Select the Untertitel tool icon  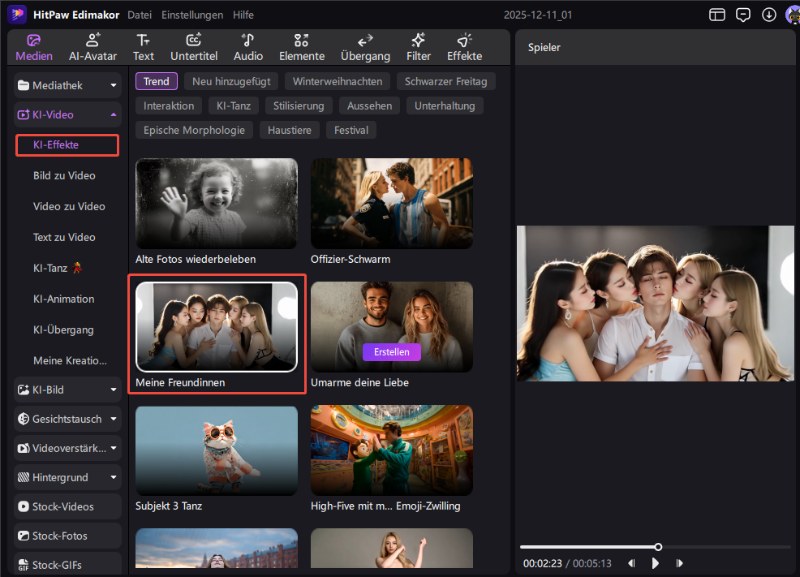click(x=193, y=47)
